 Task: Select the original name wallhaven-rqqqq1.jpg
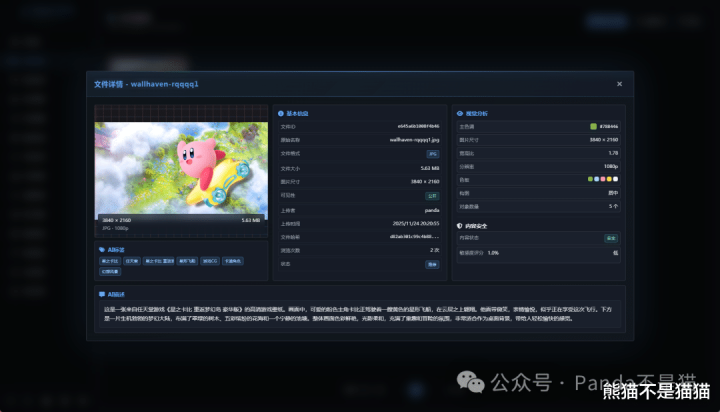414,140
